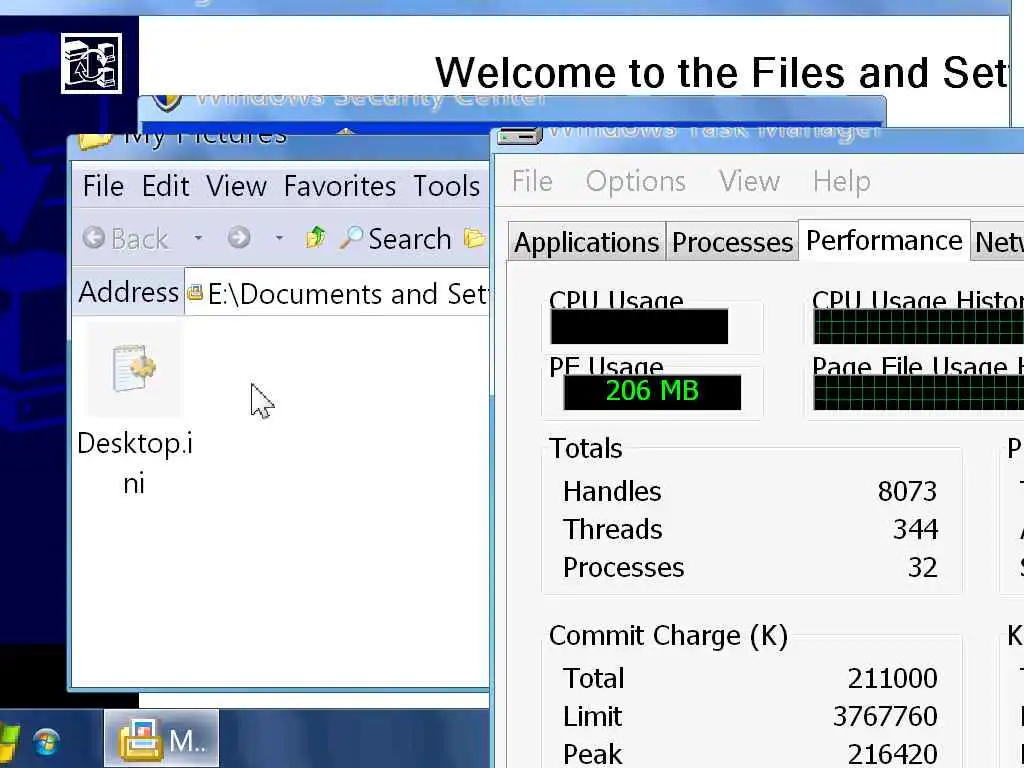Click the Commit Charge Limit 3767760
Image resolution: width=1024 pixels, height=768 pixels.
click(x=886, y=716)
